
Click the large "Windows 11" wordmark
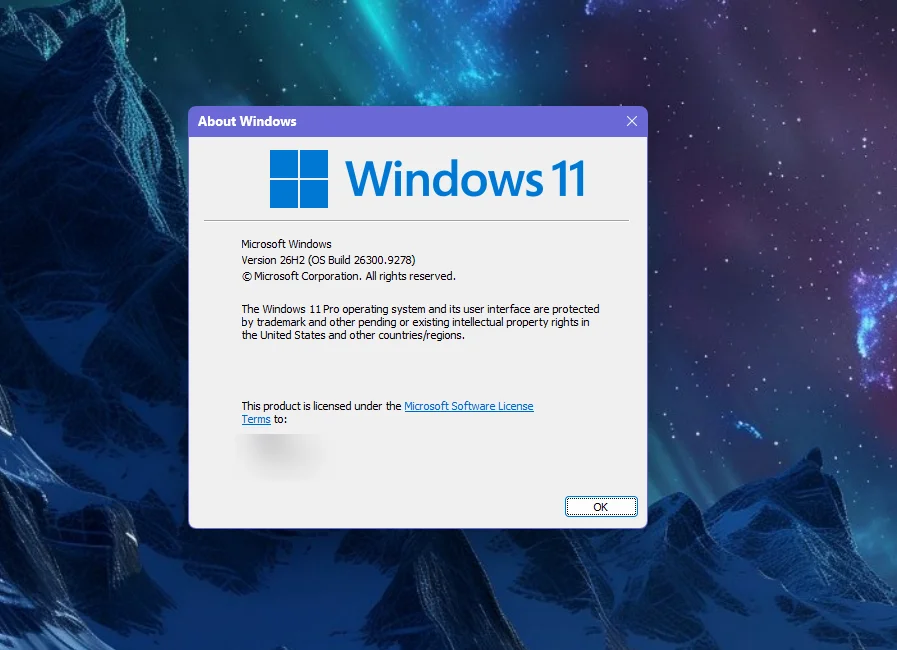tap(466, 179)
